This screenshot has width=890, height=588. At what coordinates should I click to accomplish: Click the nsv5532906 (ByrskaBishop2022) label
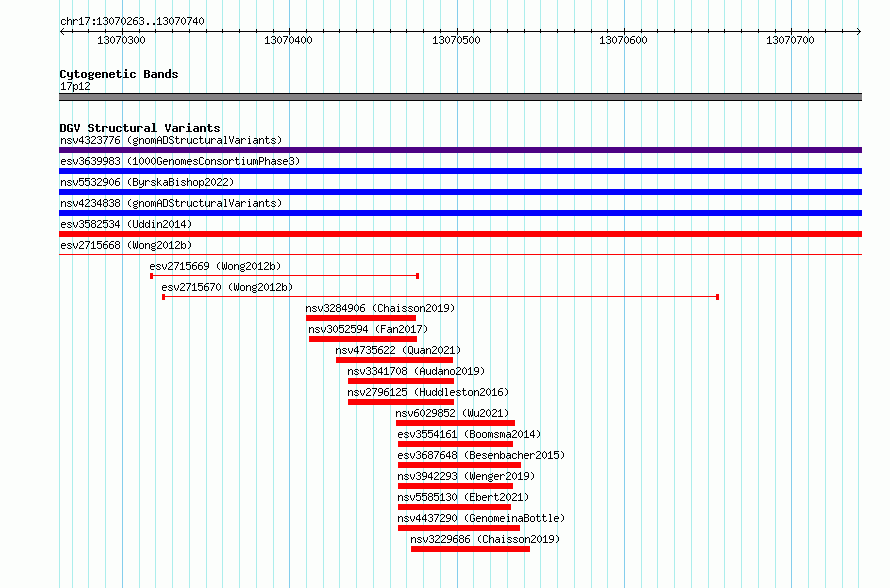(147, 182)
